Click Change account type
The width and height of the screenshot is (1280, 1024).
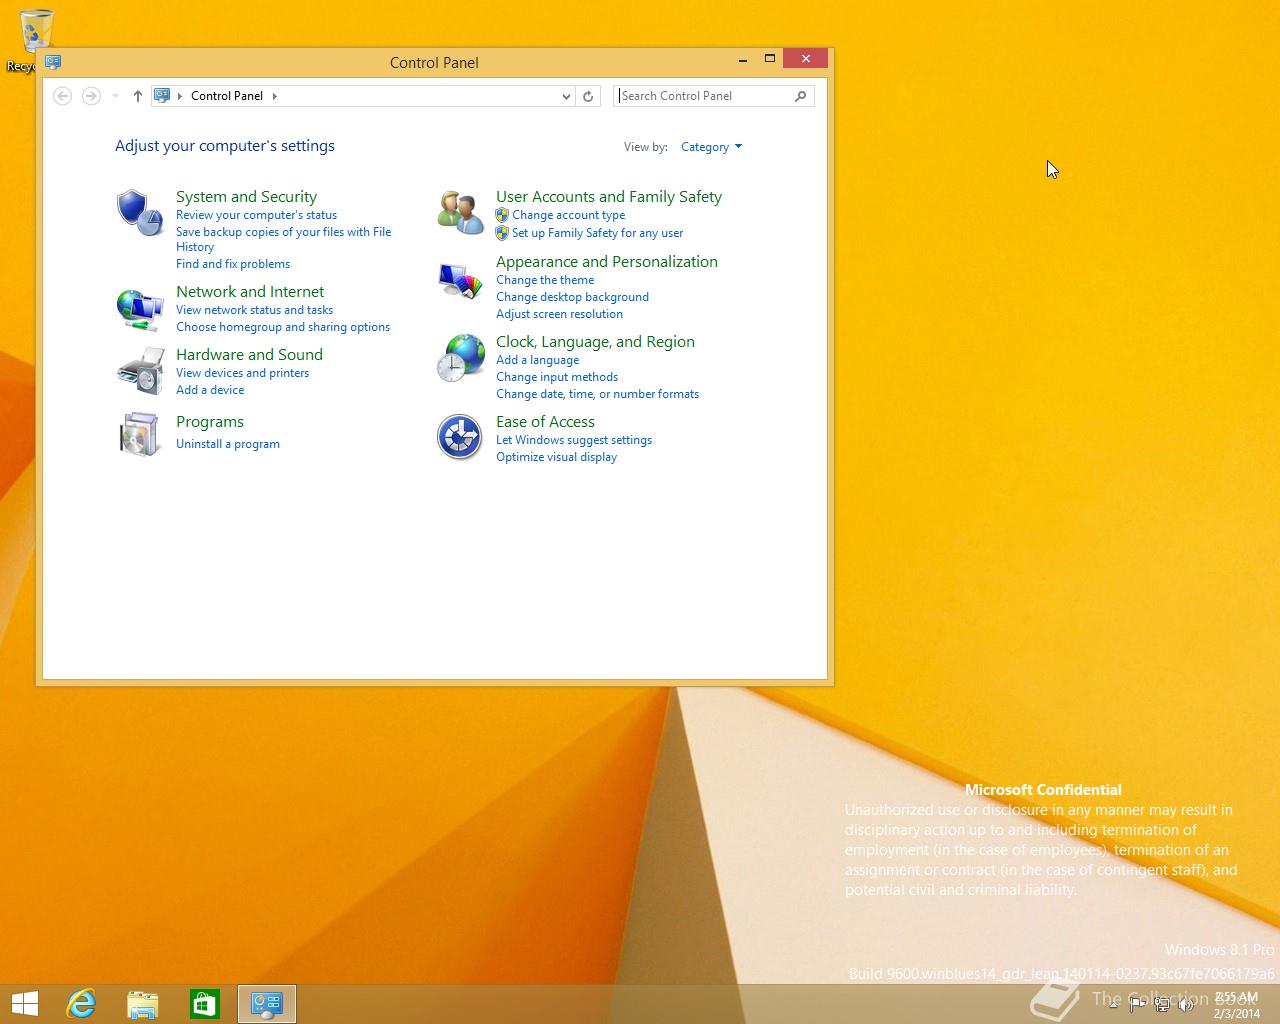(568, 215)
